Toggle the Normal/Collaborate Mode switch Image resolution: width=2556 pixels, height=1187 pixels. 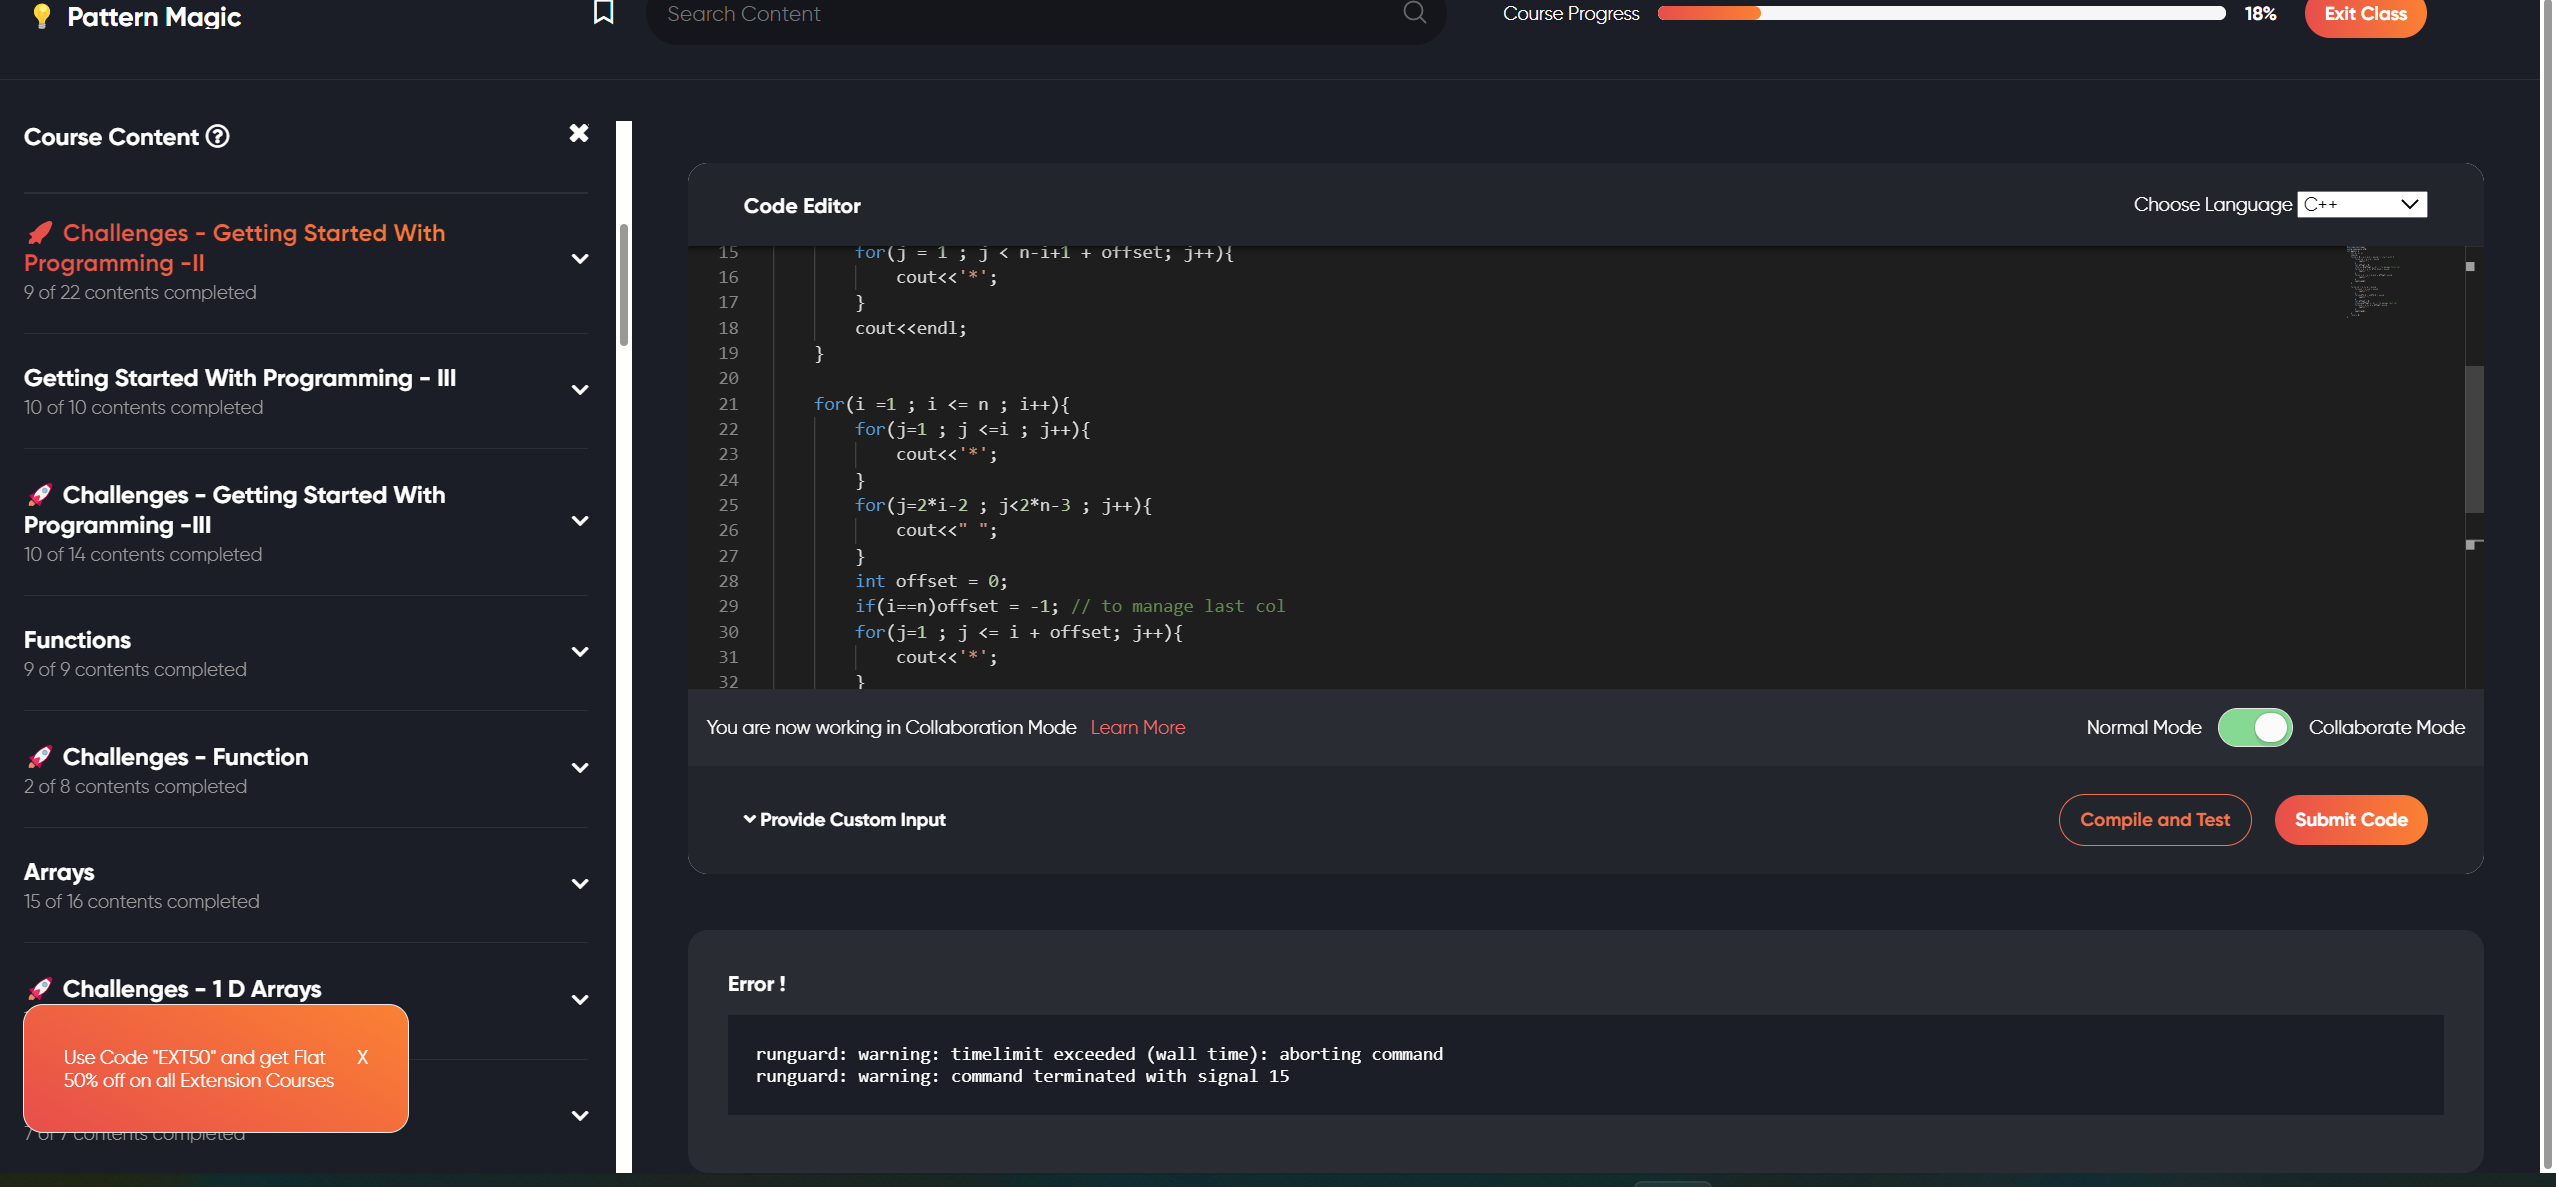[x=2254, y=727]
